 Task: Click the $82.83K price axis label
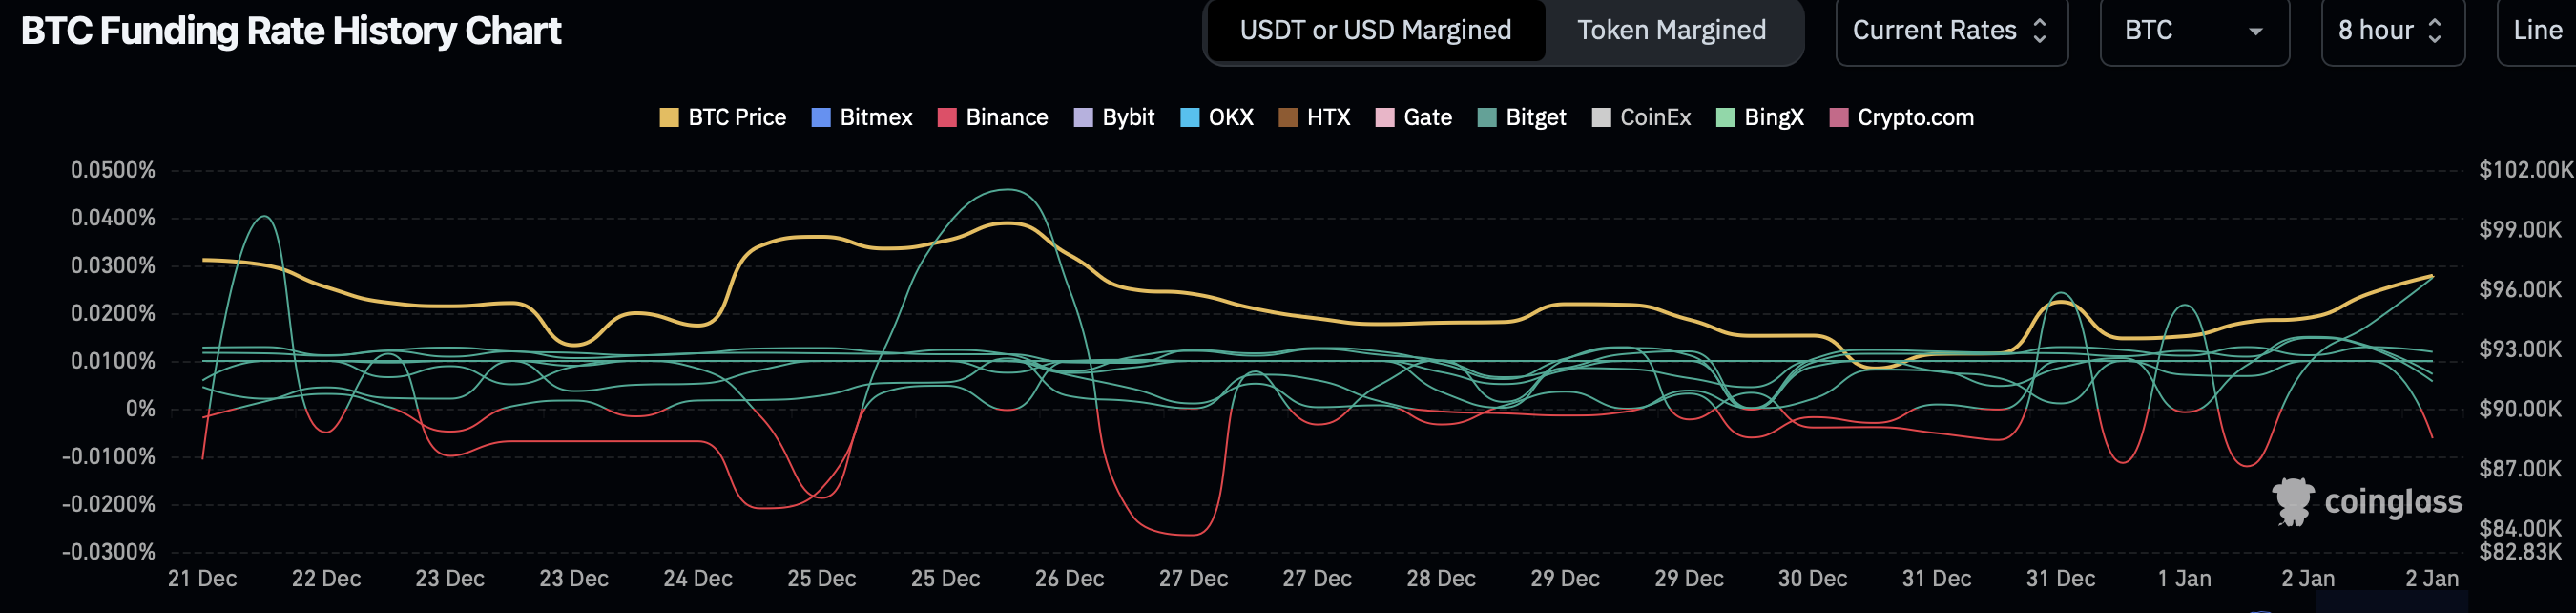2520,552
